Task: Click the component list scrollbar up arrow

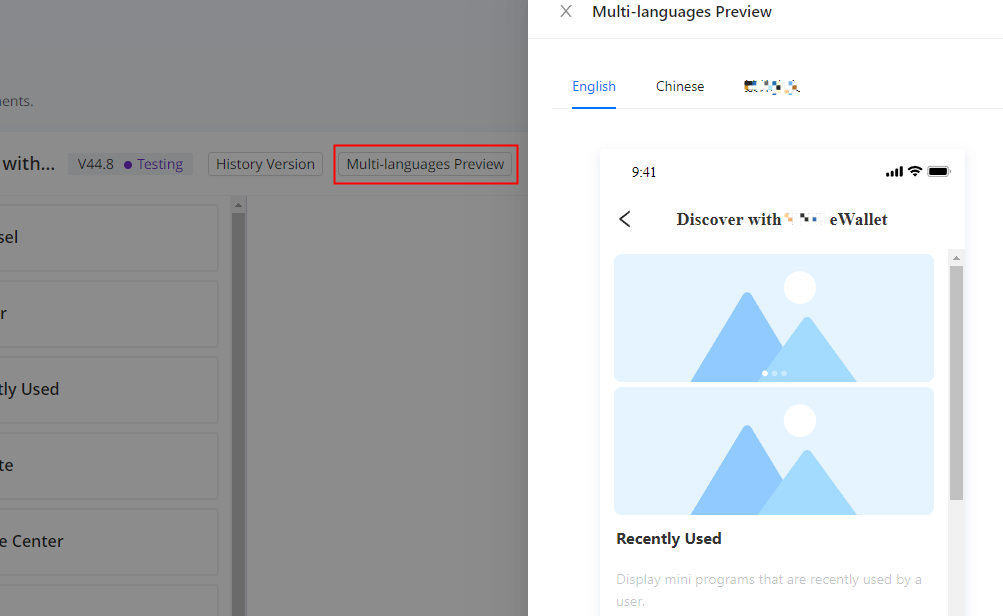Action: 239,205
